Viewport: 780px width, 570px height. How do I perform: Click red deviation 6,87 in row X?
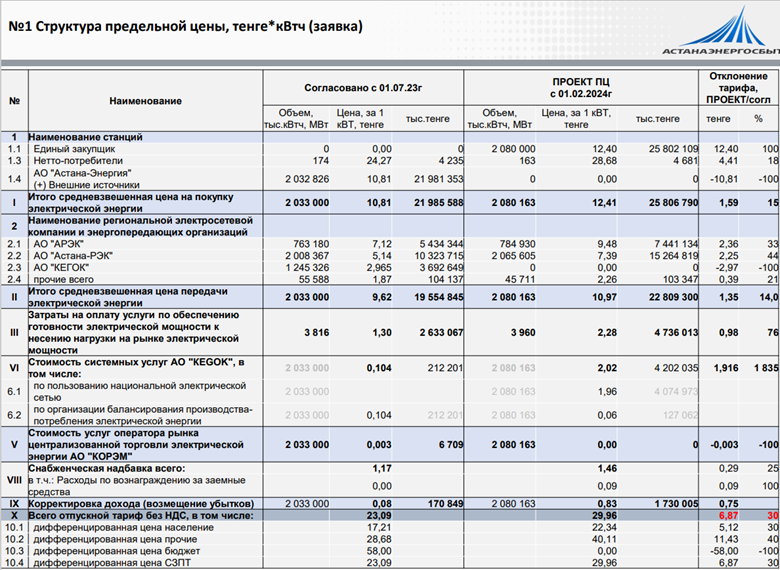[727, 515]
